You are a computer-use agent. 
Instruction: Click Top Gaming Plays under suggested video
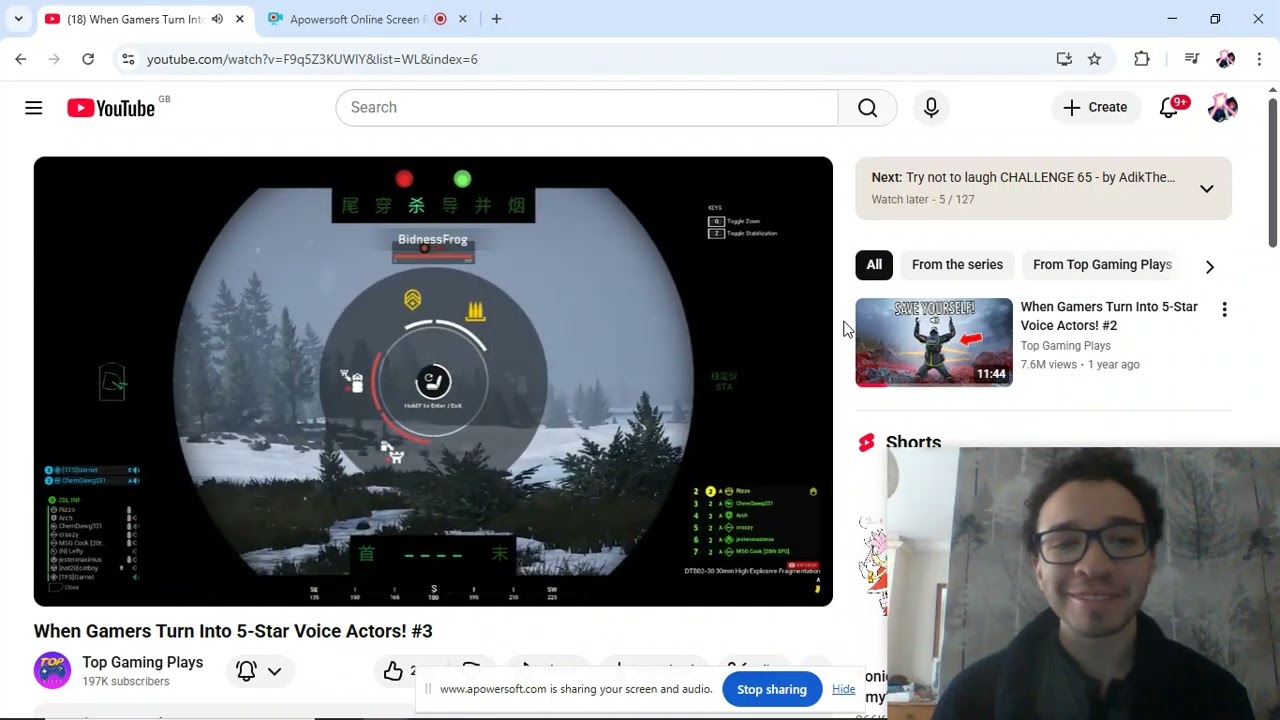(1065, 346)
